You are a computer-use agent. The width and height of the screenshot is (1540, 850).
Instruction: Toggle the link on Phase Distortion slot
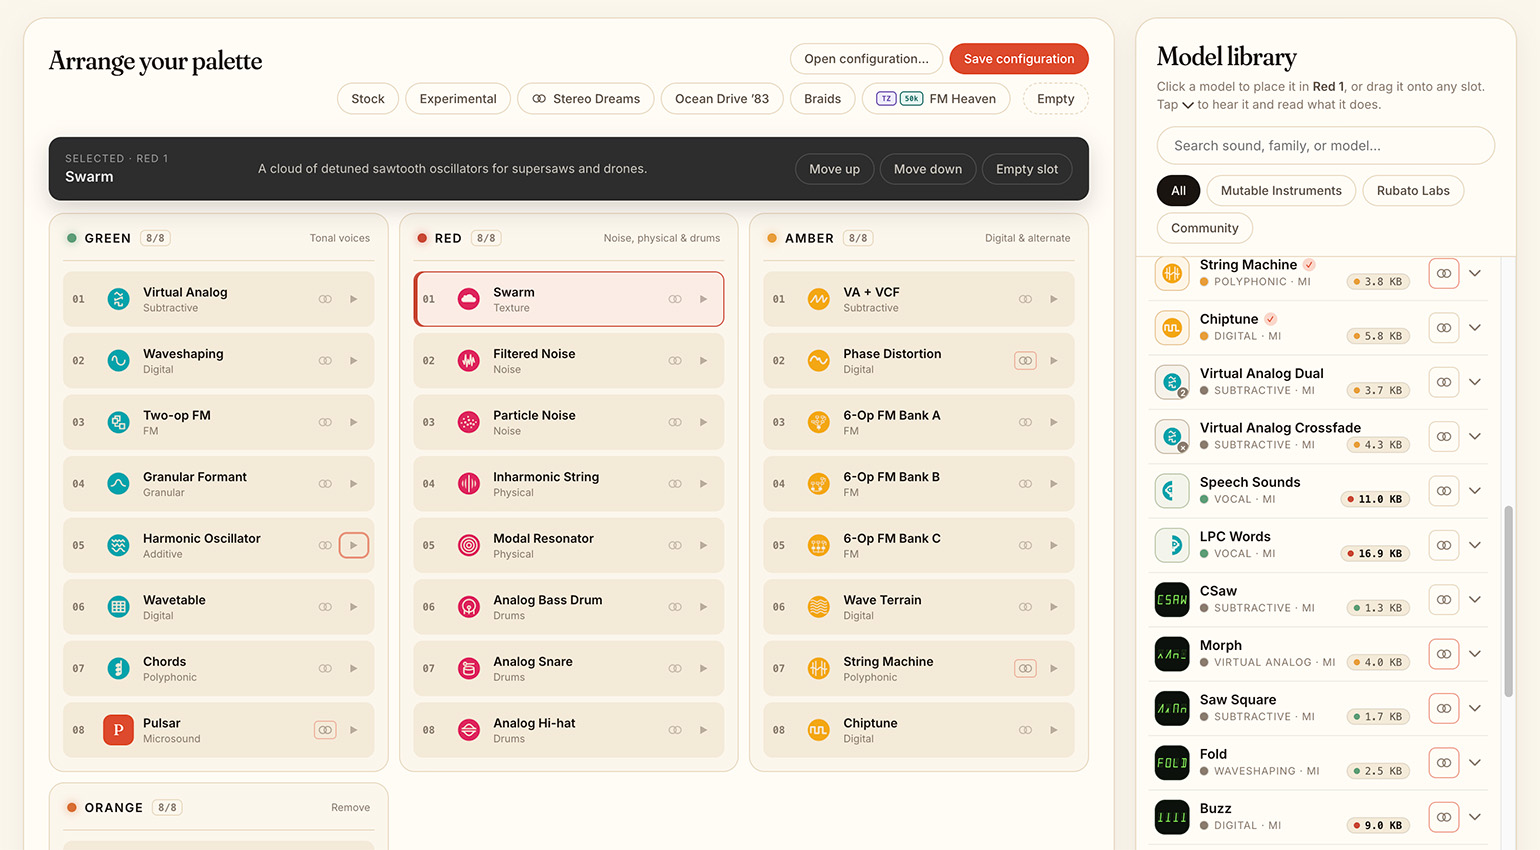pos(1025,361)
